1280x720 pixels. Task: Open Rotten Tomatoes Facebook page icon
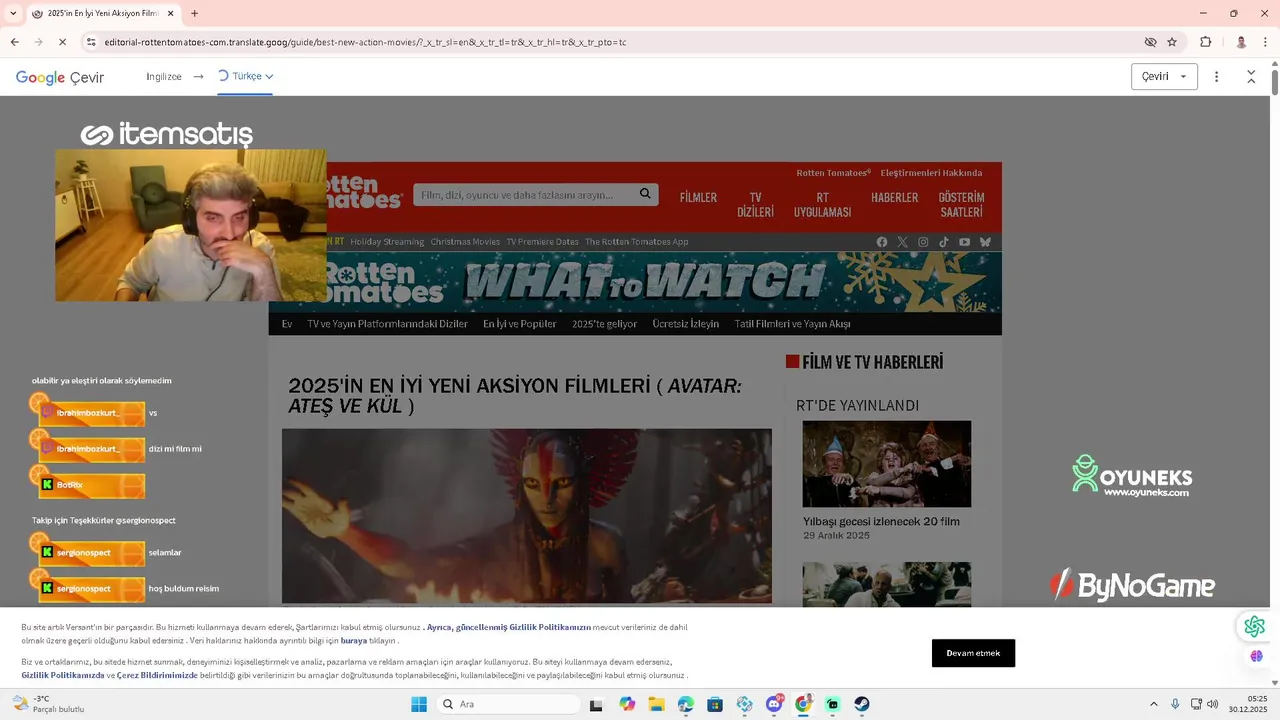click(882, 242)
